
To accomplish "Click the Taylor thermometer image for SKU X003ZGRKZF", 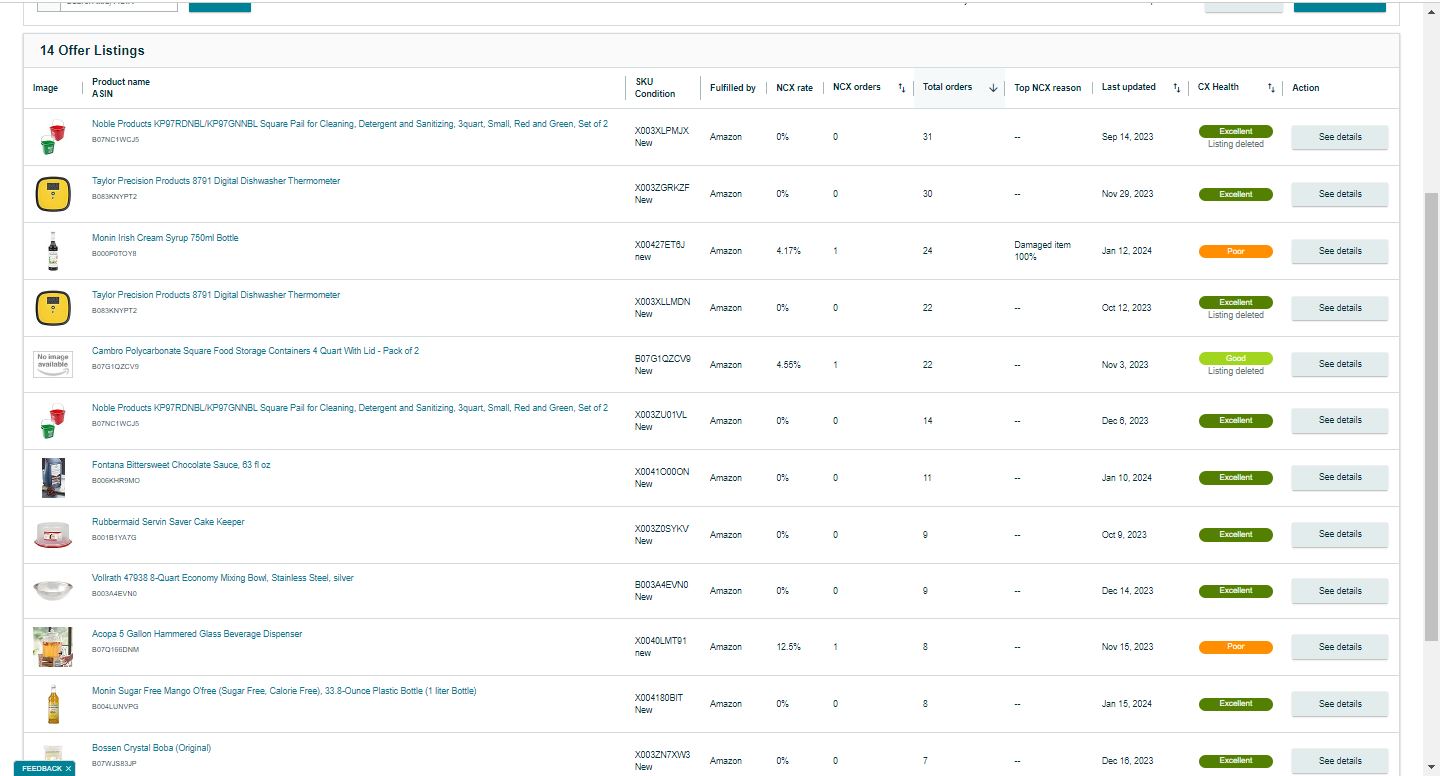I will (52, 194).
